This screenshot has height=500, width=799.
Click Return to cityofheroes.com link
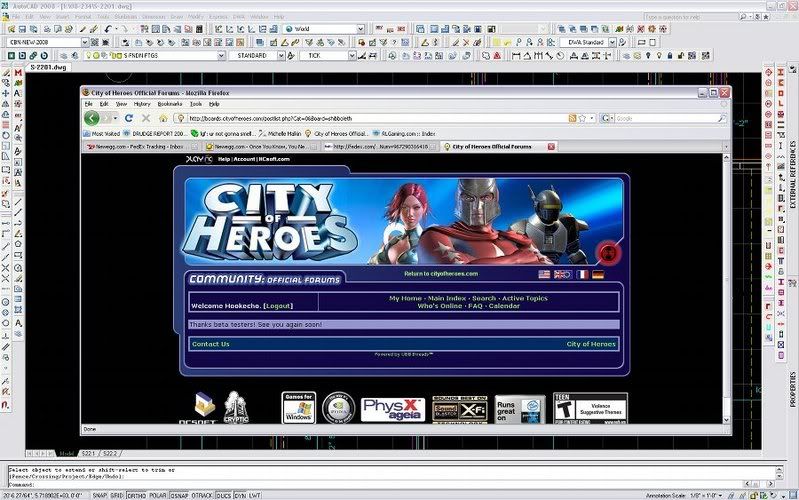[441, 274]
